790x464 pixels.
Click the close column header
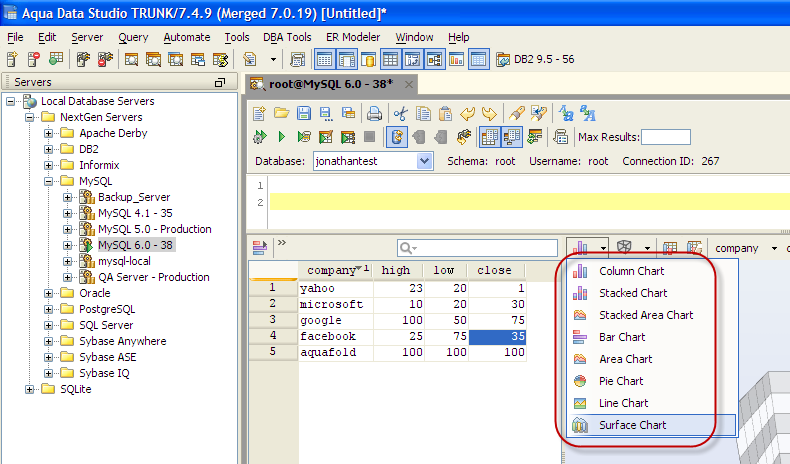tap(496, 271)
